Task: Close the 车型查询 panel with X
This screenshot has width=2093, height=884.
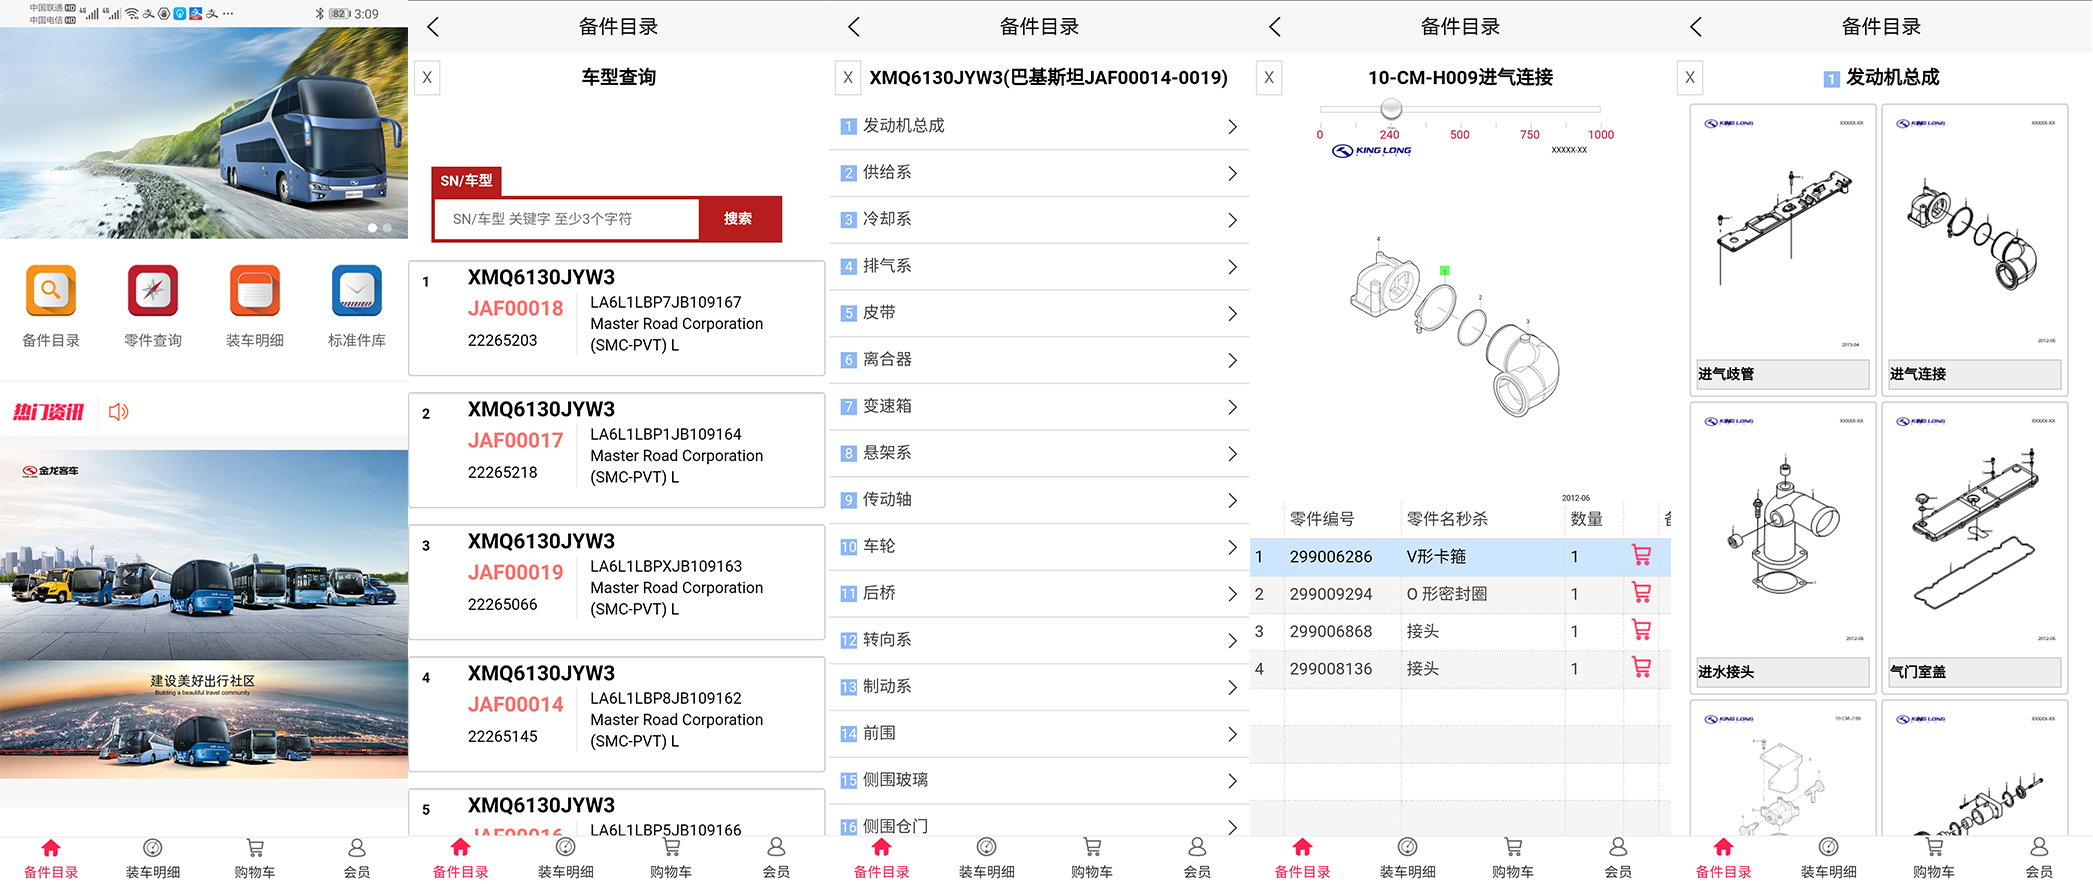Action: pyautogui.click(x=427, y=77)
